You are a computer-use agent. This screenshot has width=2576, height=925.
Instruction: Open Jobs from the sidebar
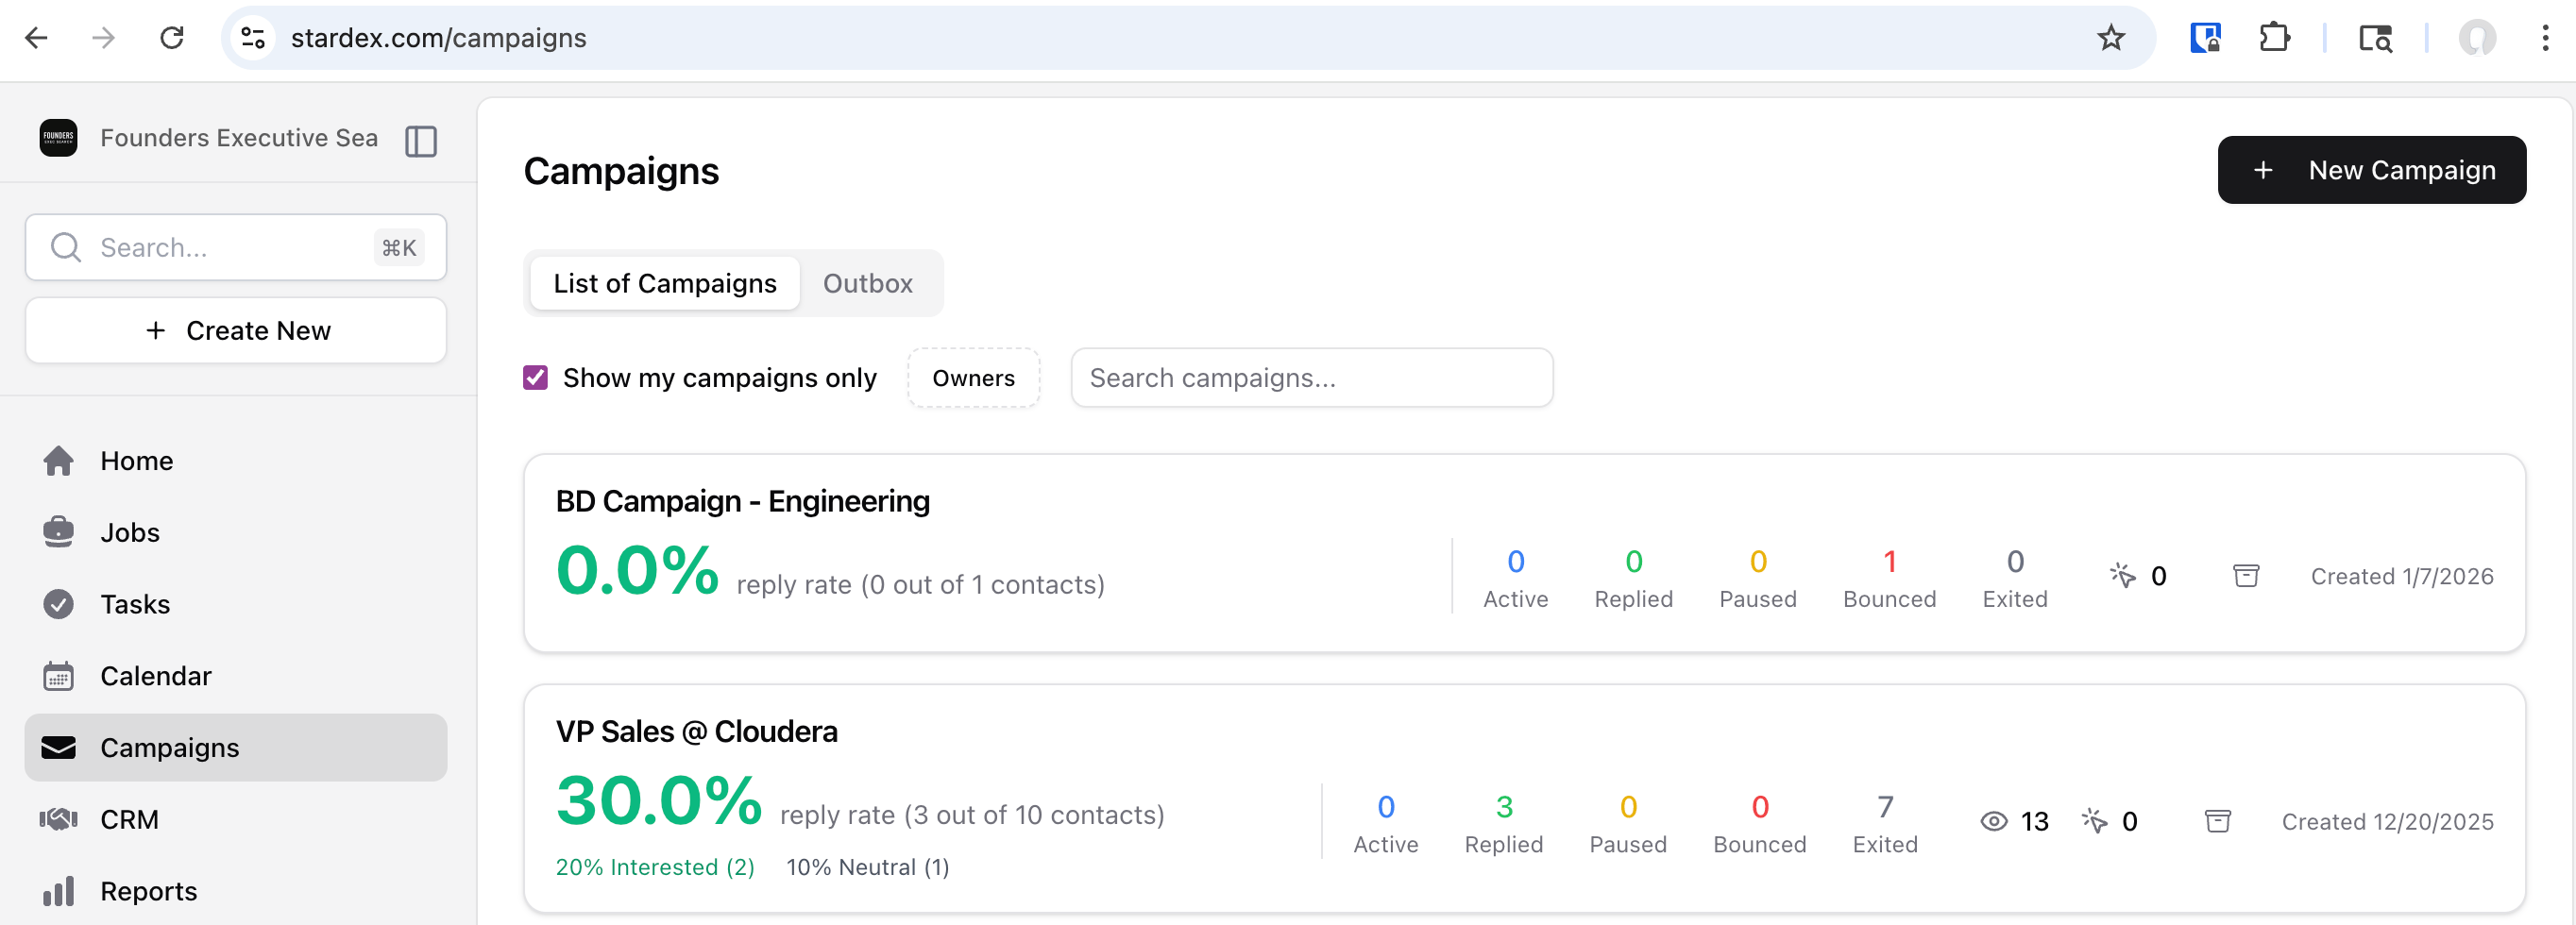[x=235, y=533]
